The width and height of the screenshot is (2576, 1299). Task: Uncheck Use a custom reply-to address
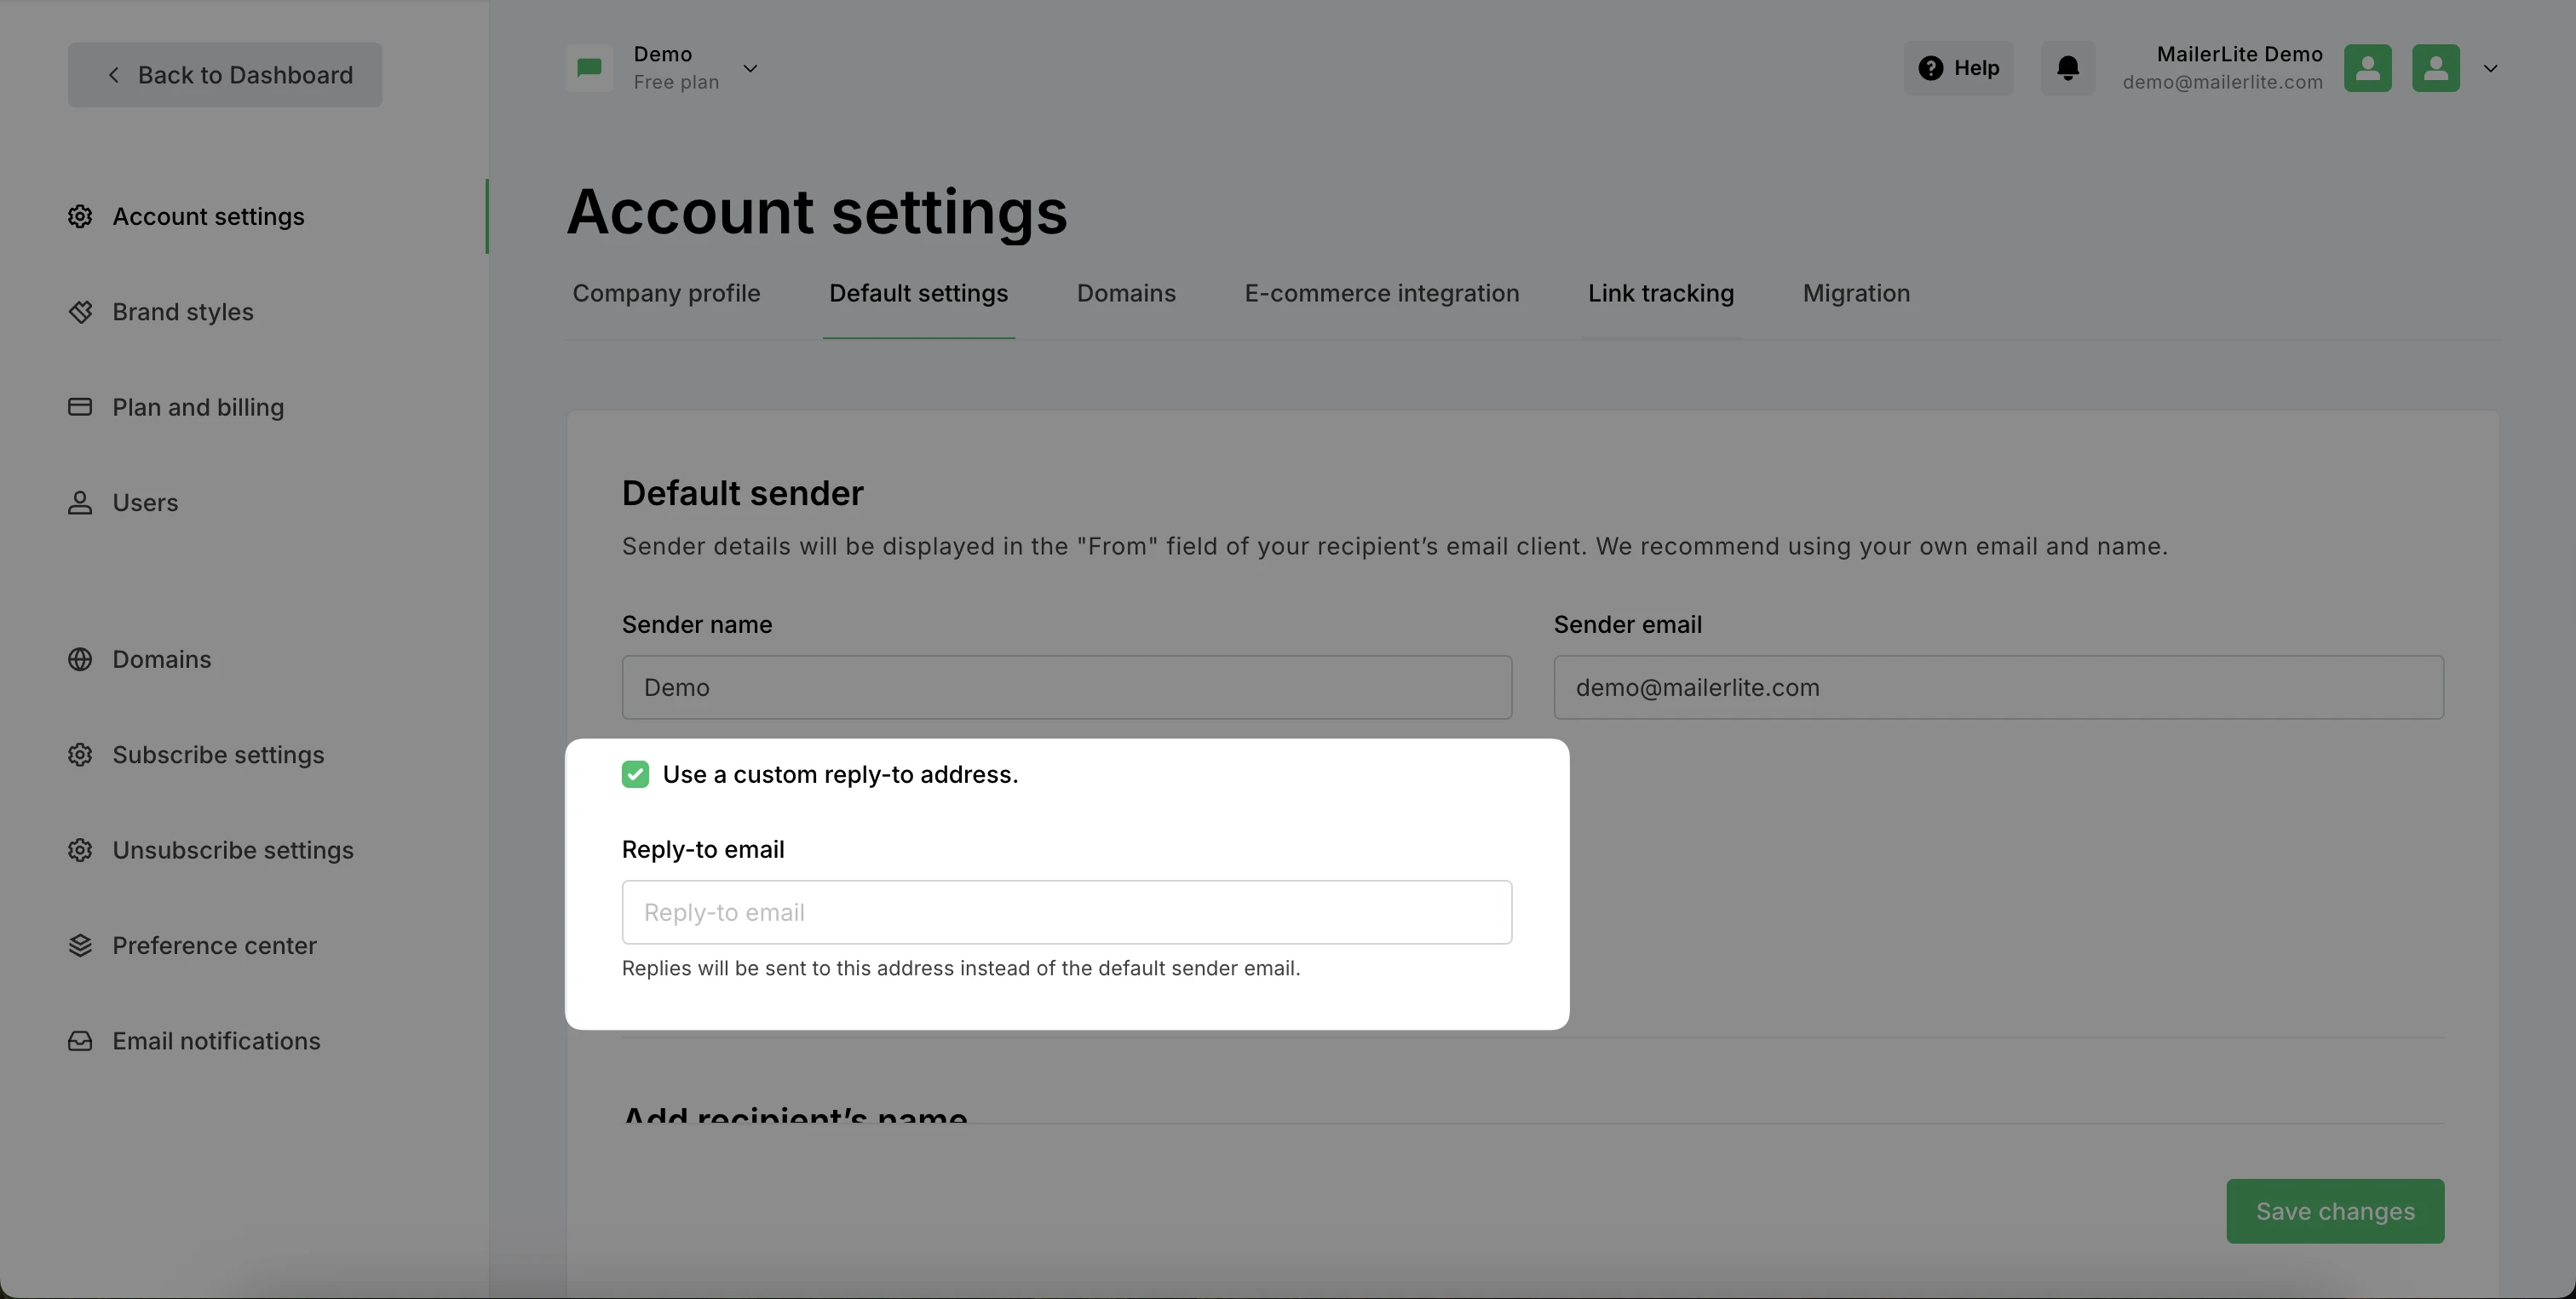coord(635,775)
